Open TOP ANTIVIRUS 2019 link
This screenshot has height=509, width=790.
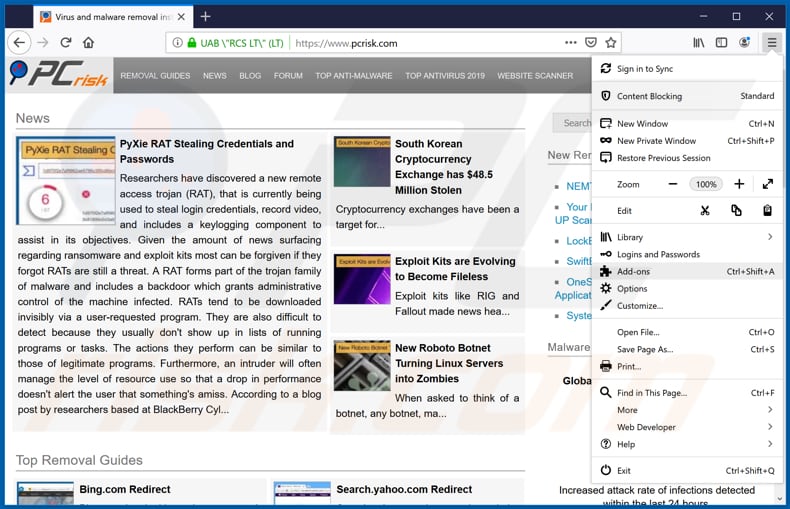[445, 76]
